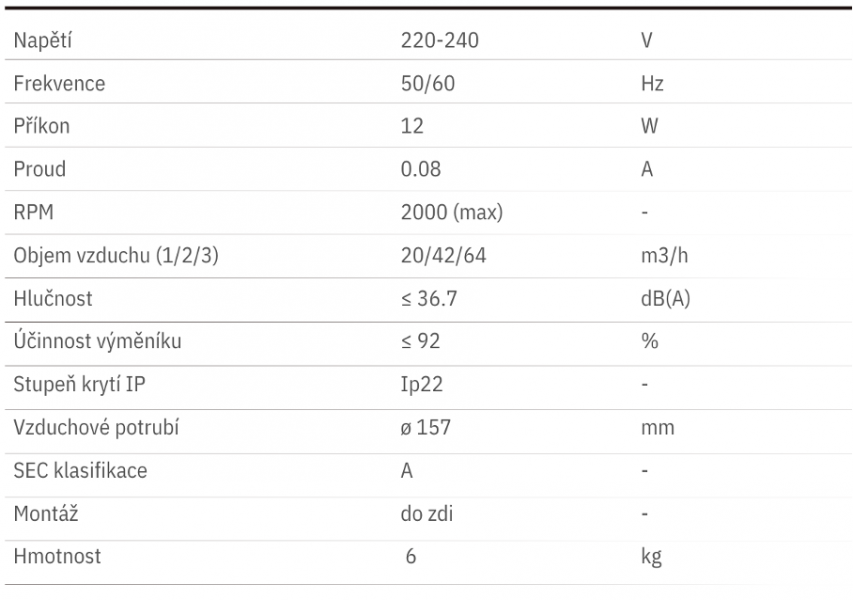
Task: Click the m3/h unit cell
Action: (664, 255)
